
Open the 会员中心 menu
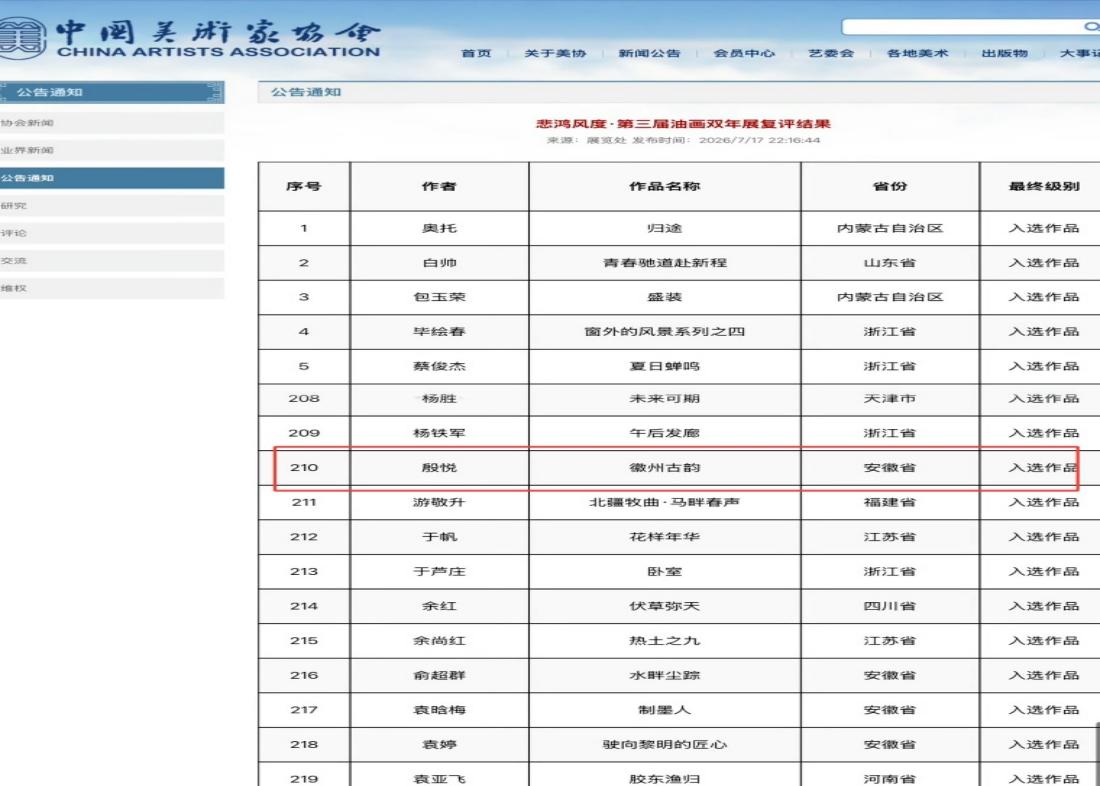coord(744,53)
